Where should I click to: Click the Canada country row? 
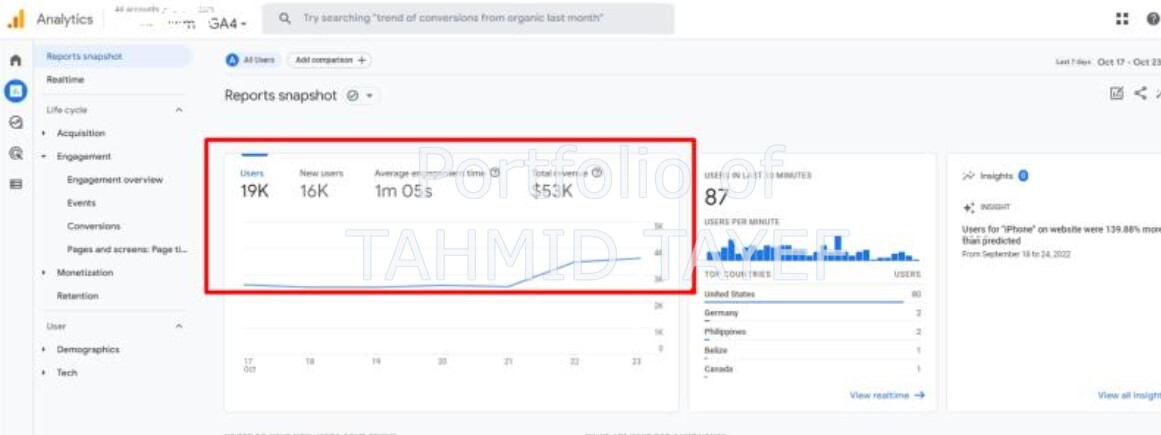pos(812,369)
